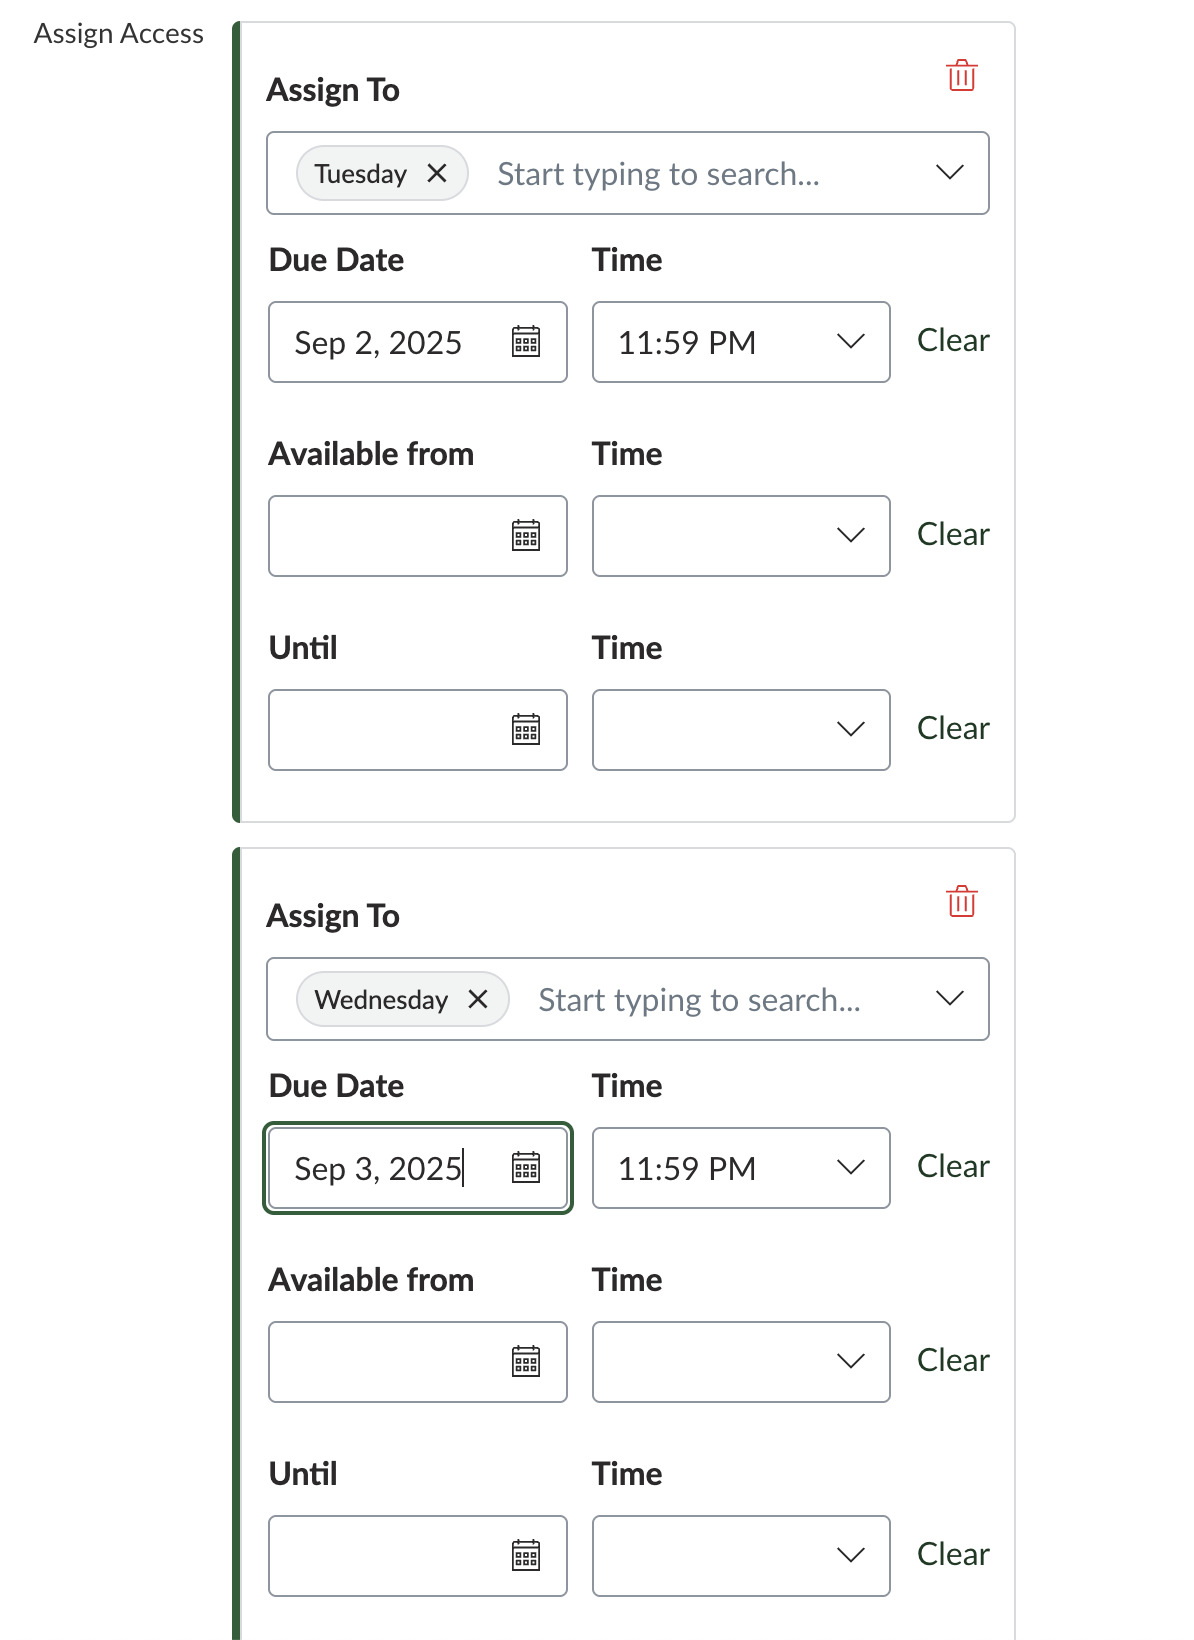Open Tuesday Available from time dropdown
1194x1640 pixels.
coord(741,536)
